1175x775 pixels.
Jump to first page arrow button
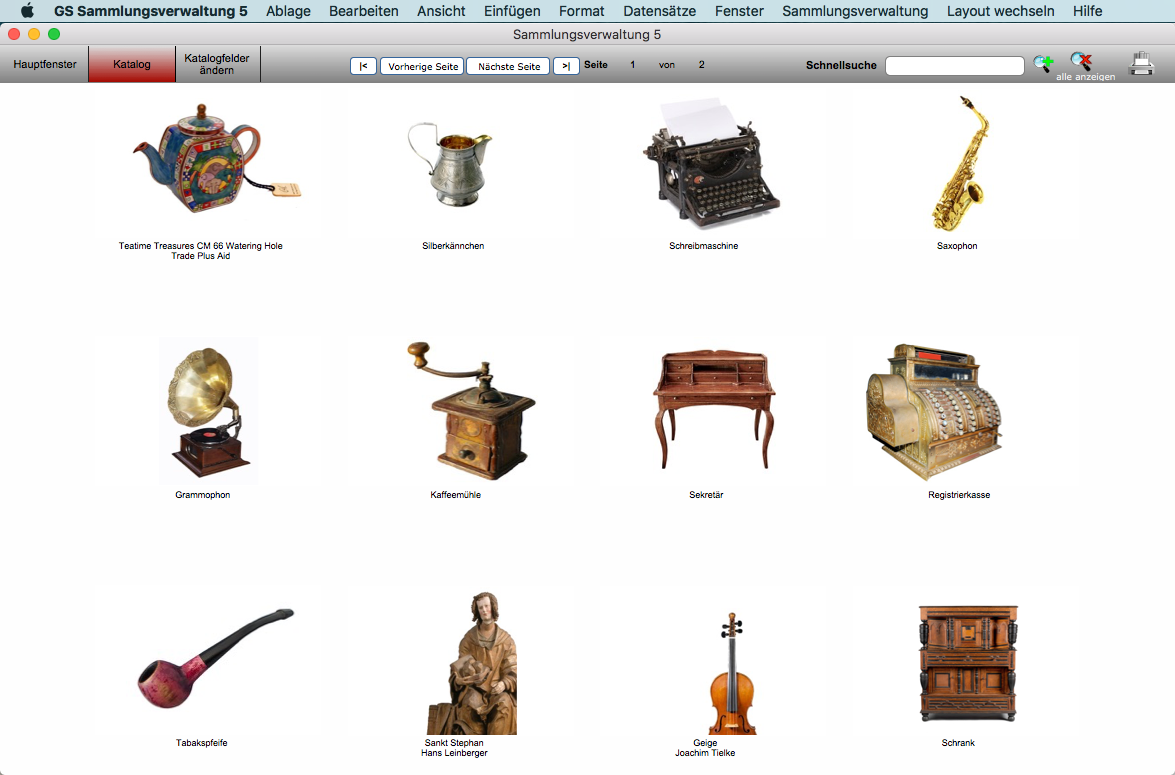pos(363,66)
